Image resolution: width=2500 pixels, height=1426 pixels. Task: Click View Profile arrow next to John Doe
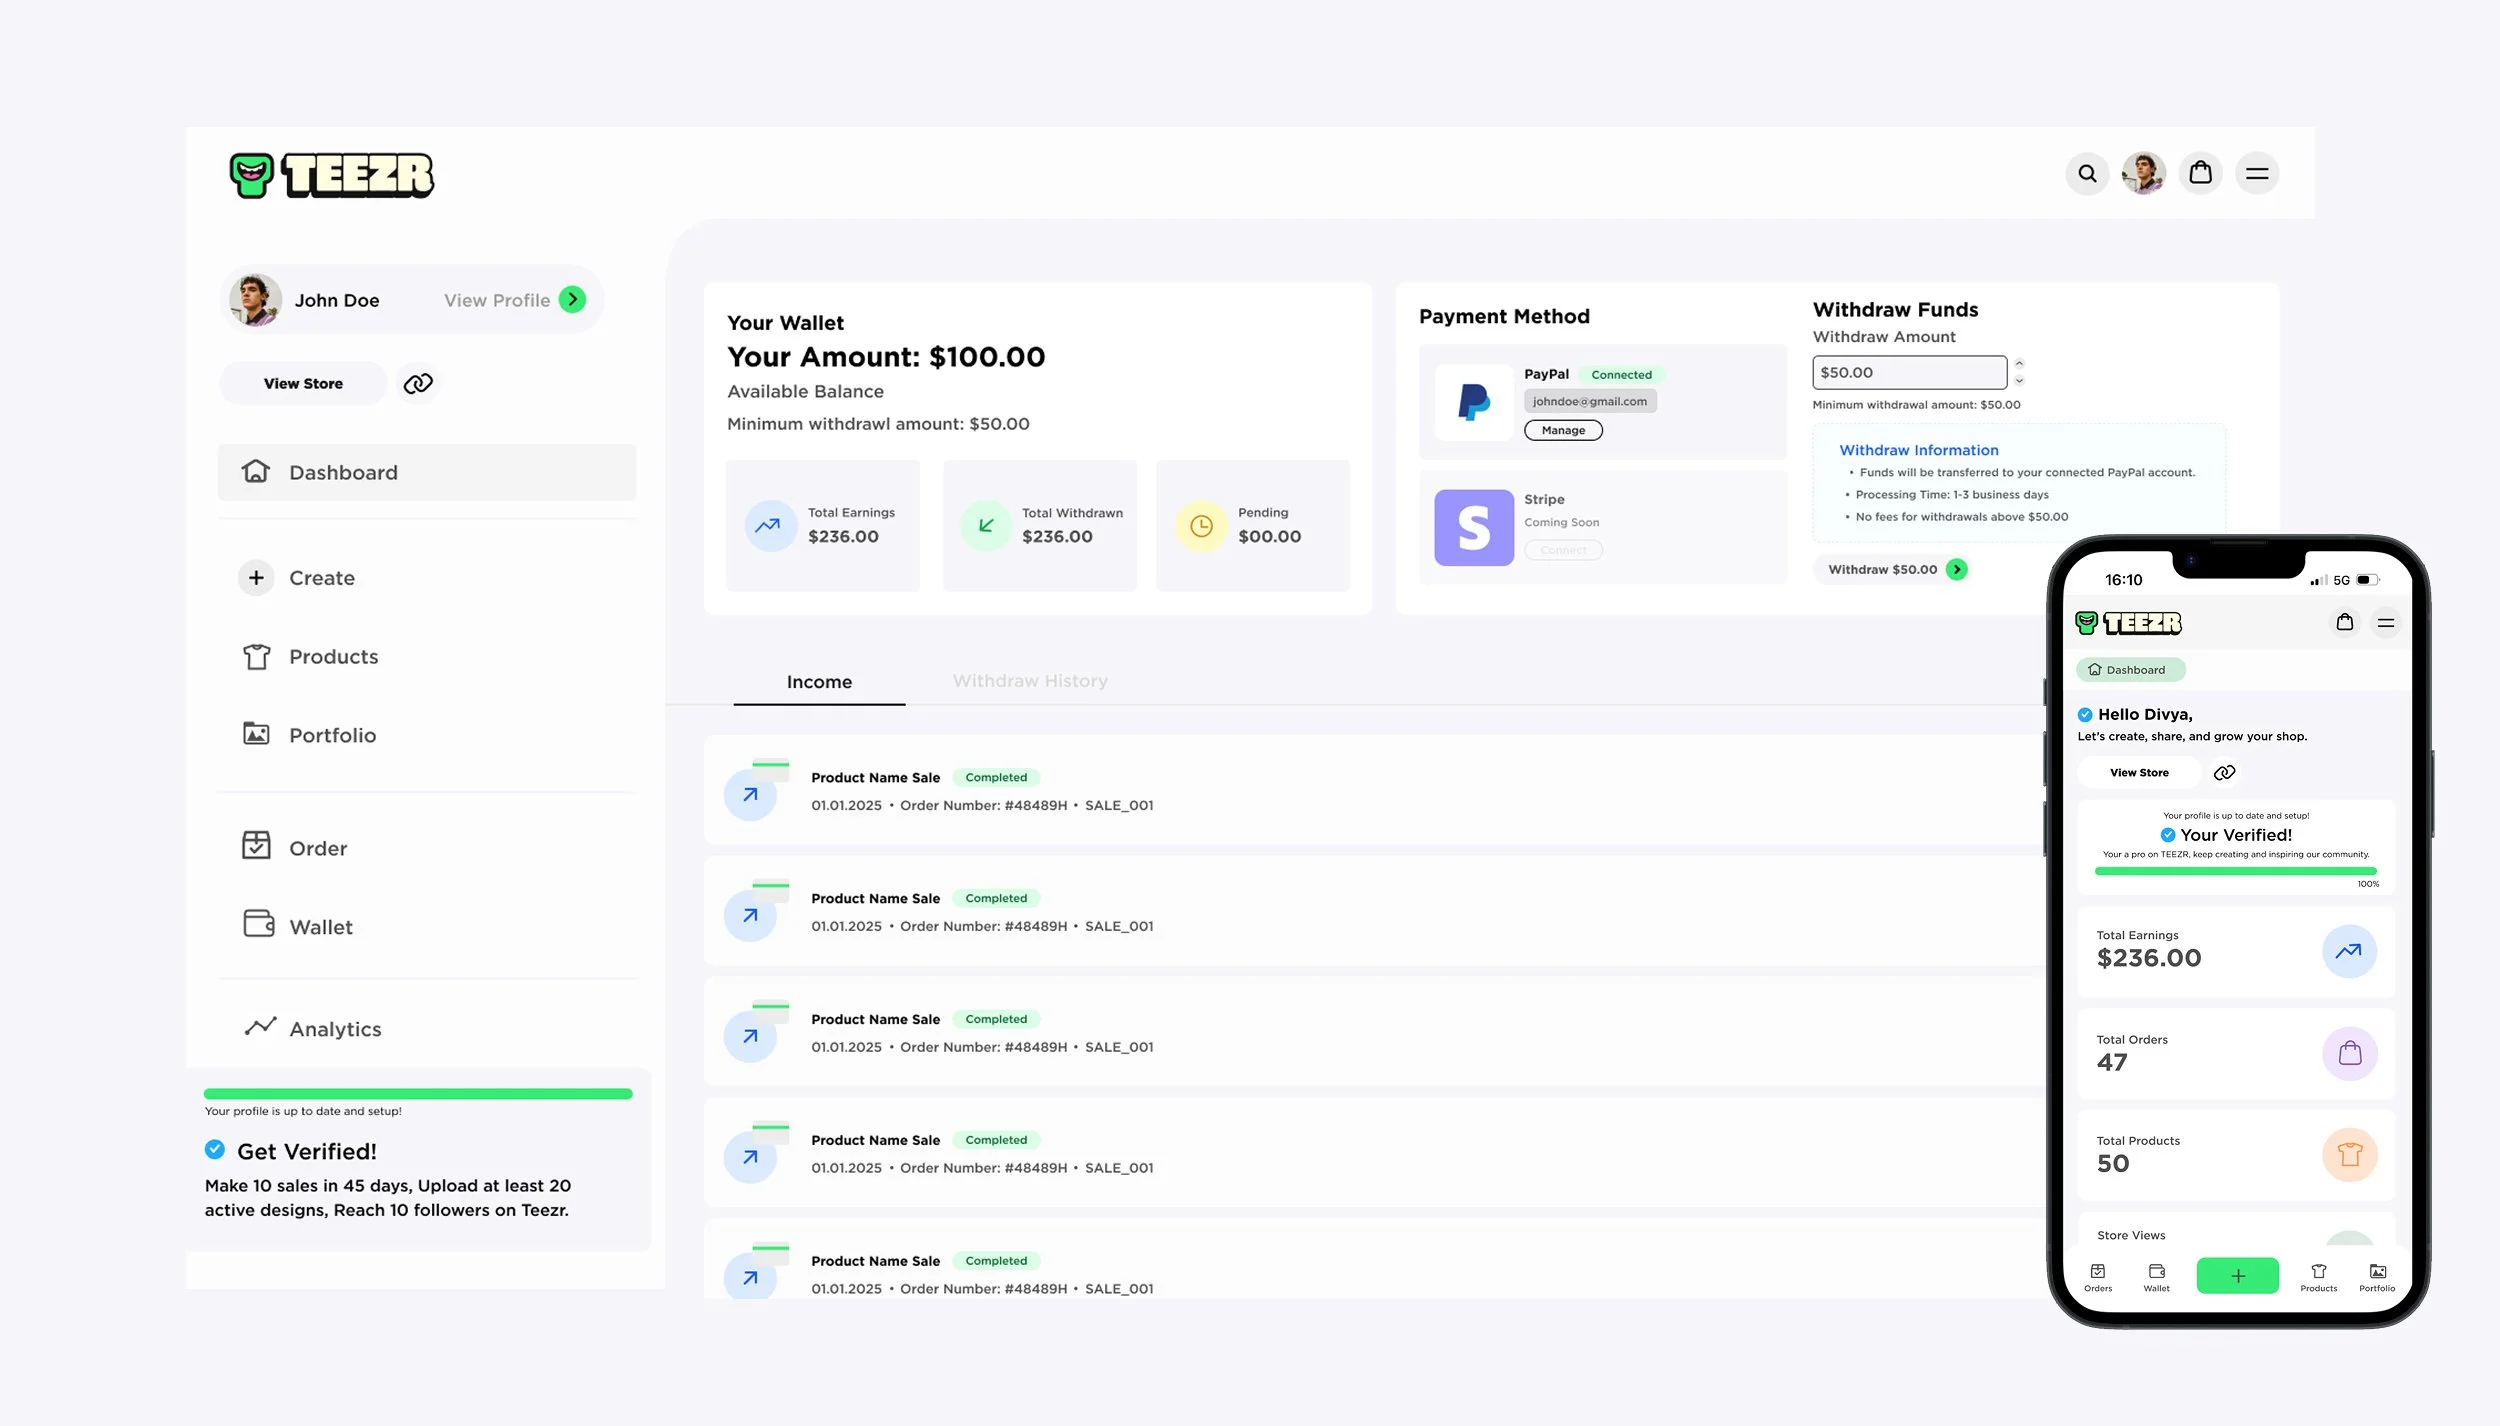coord(573,300)
